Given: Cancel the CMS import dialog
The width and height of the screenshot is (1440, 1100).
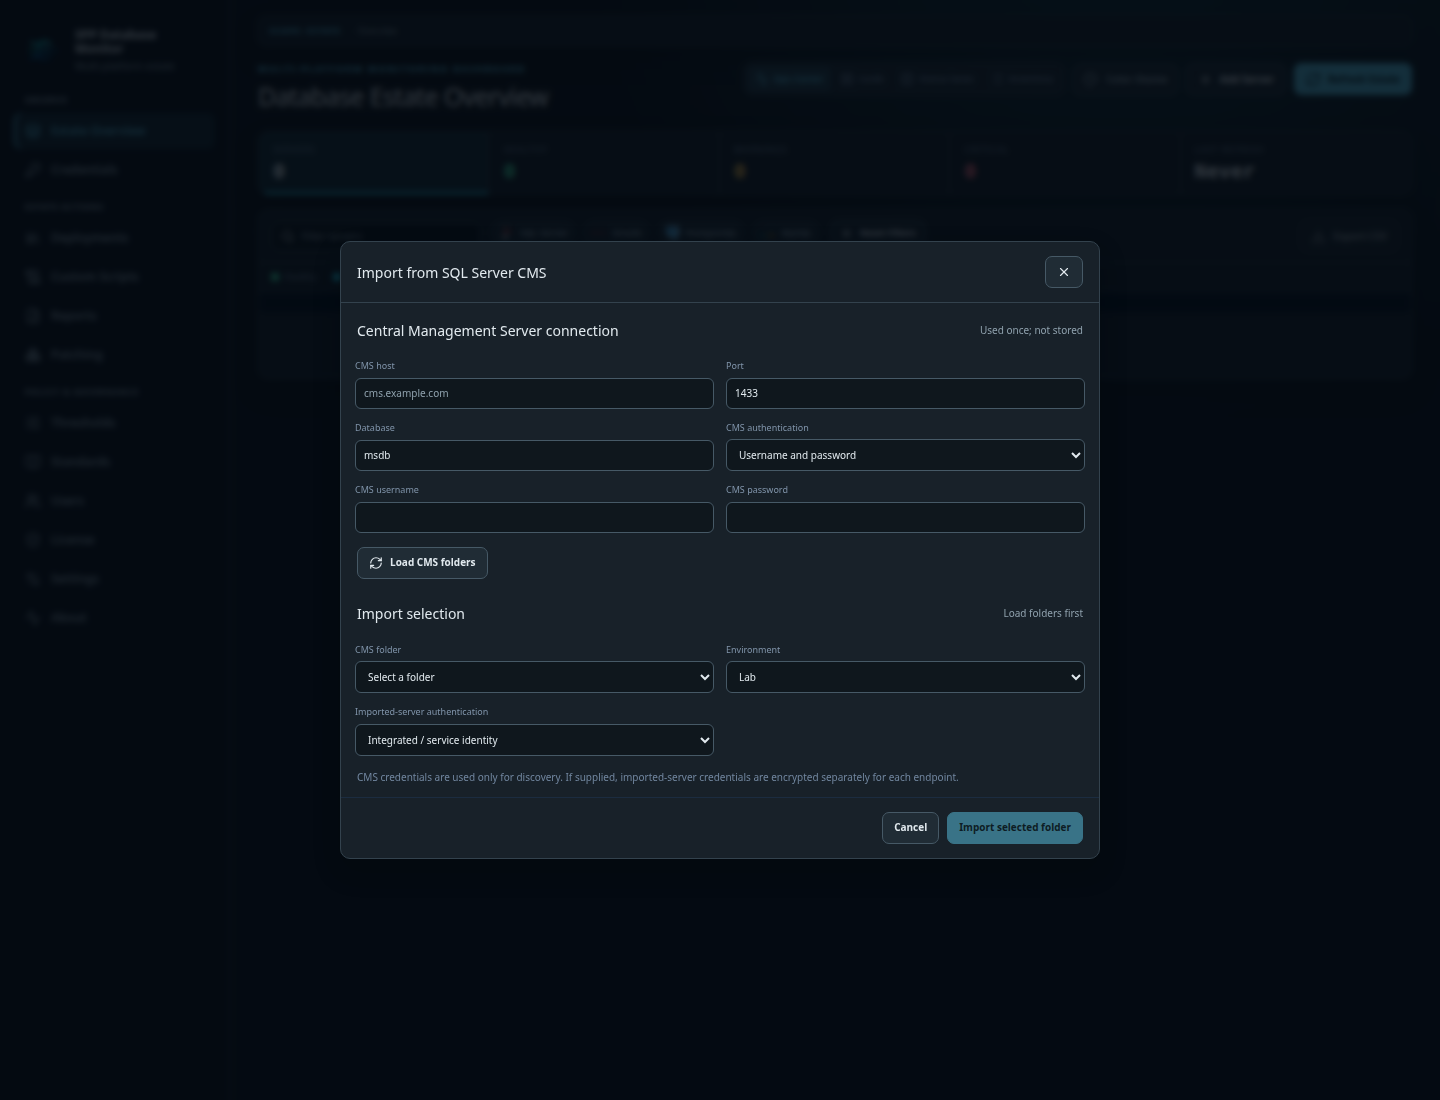Looking at the screenshot, I should [910, 828].
